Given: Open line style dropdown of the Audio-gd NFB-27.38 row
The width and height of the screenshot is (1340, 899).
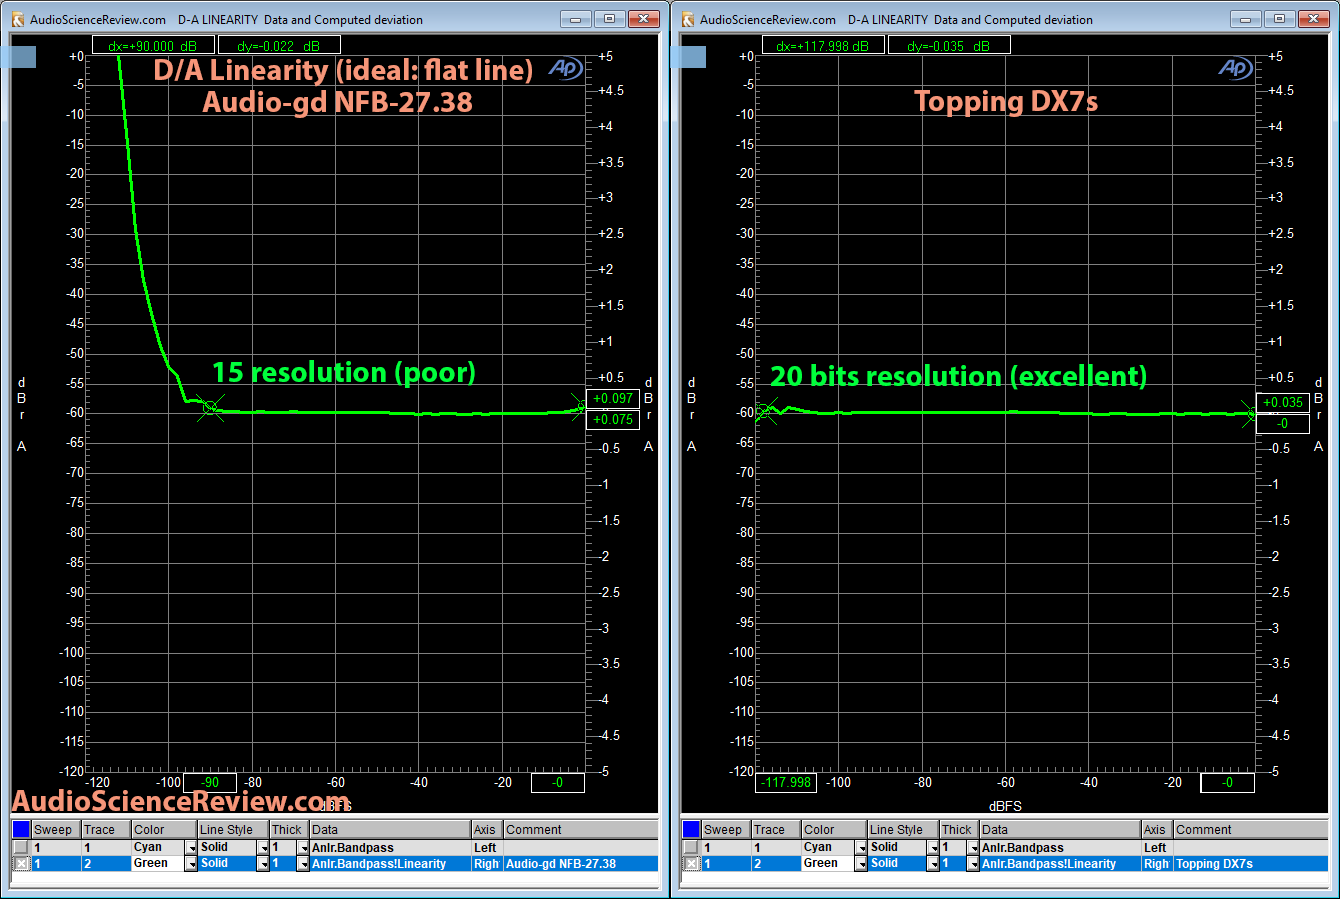Looking at the screenshot, I should coord(263,864).
